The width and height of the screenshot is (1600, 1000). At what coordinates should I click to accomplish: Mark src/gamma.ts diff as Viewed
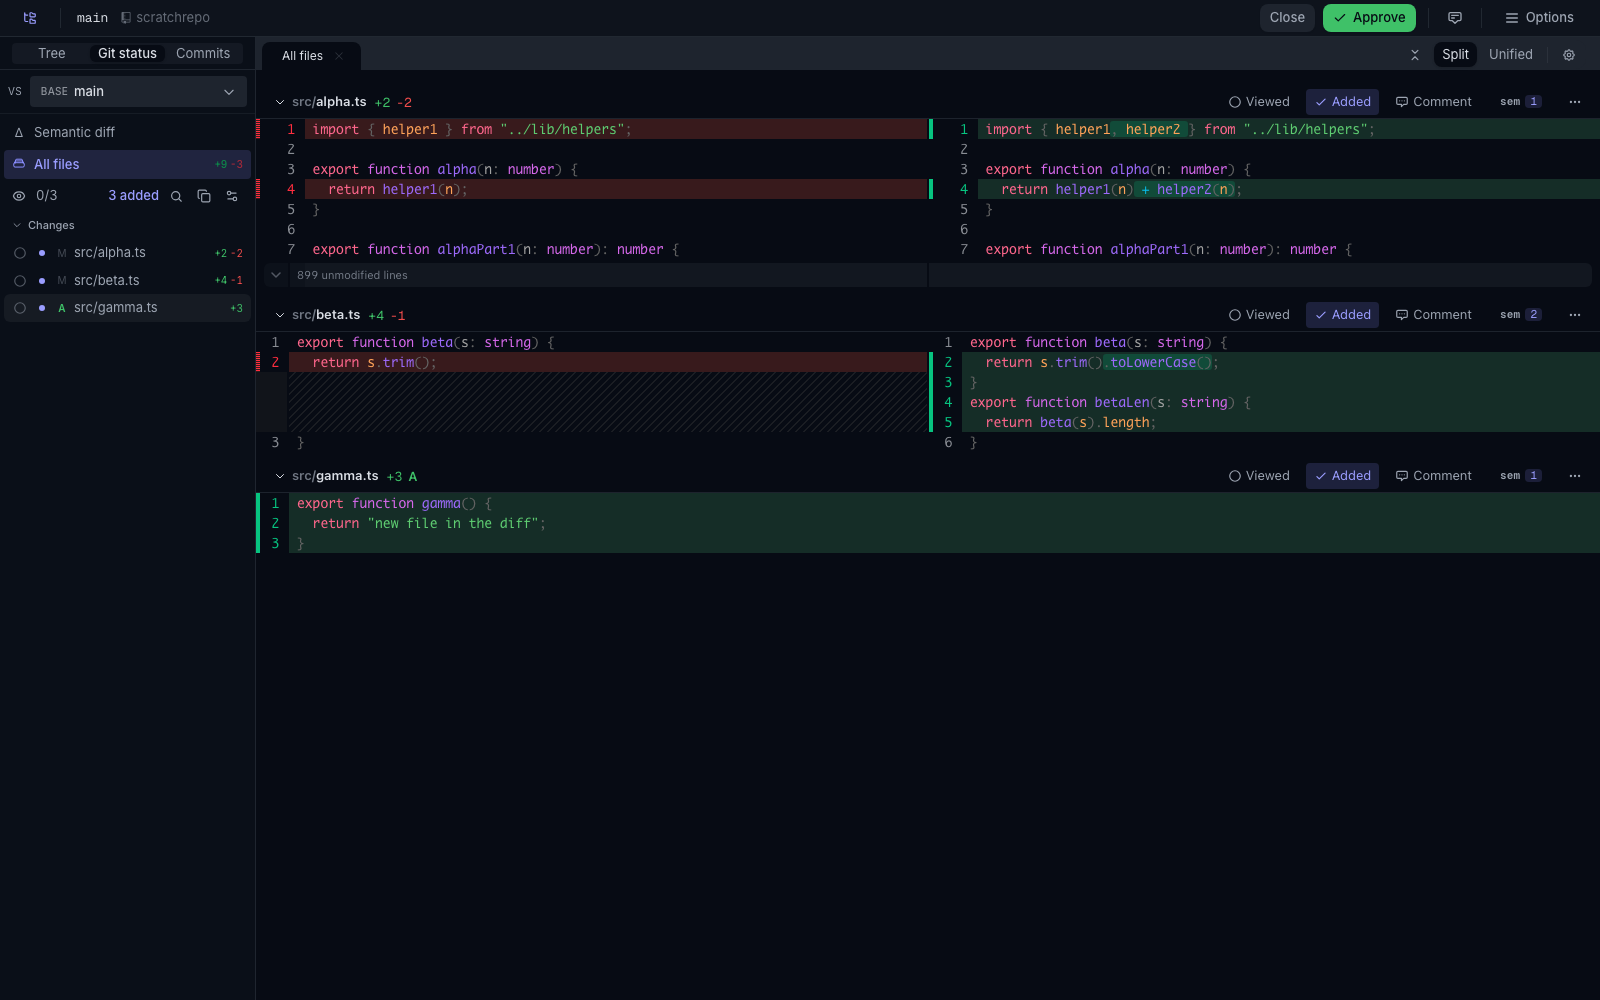click(x=1259, y=476)
